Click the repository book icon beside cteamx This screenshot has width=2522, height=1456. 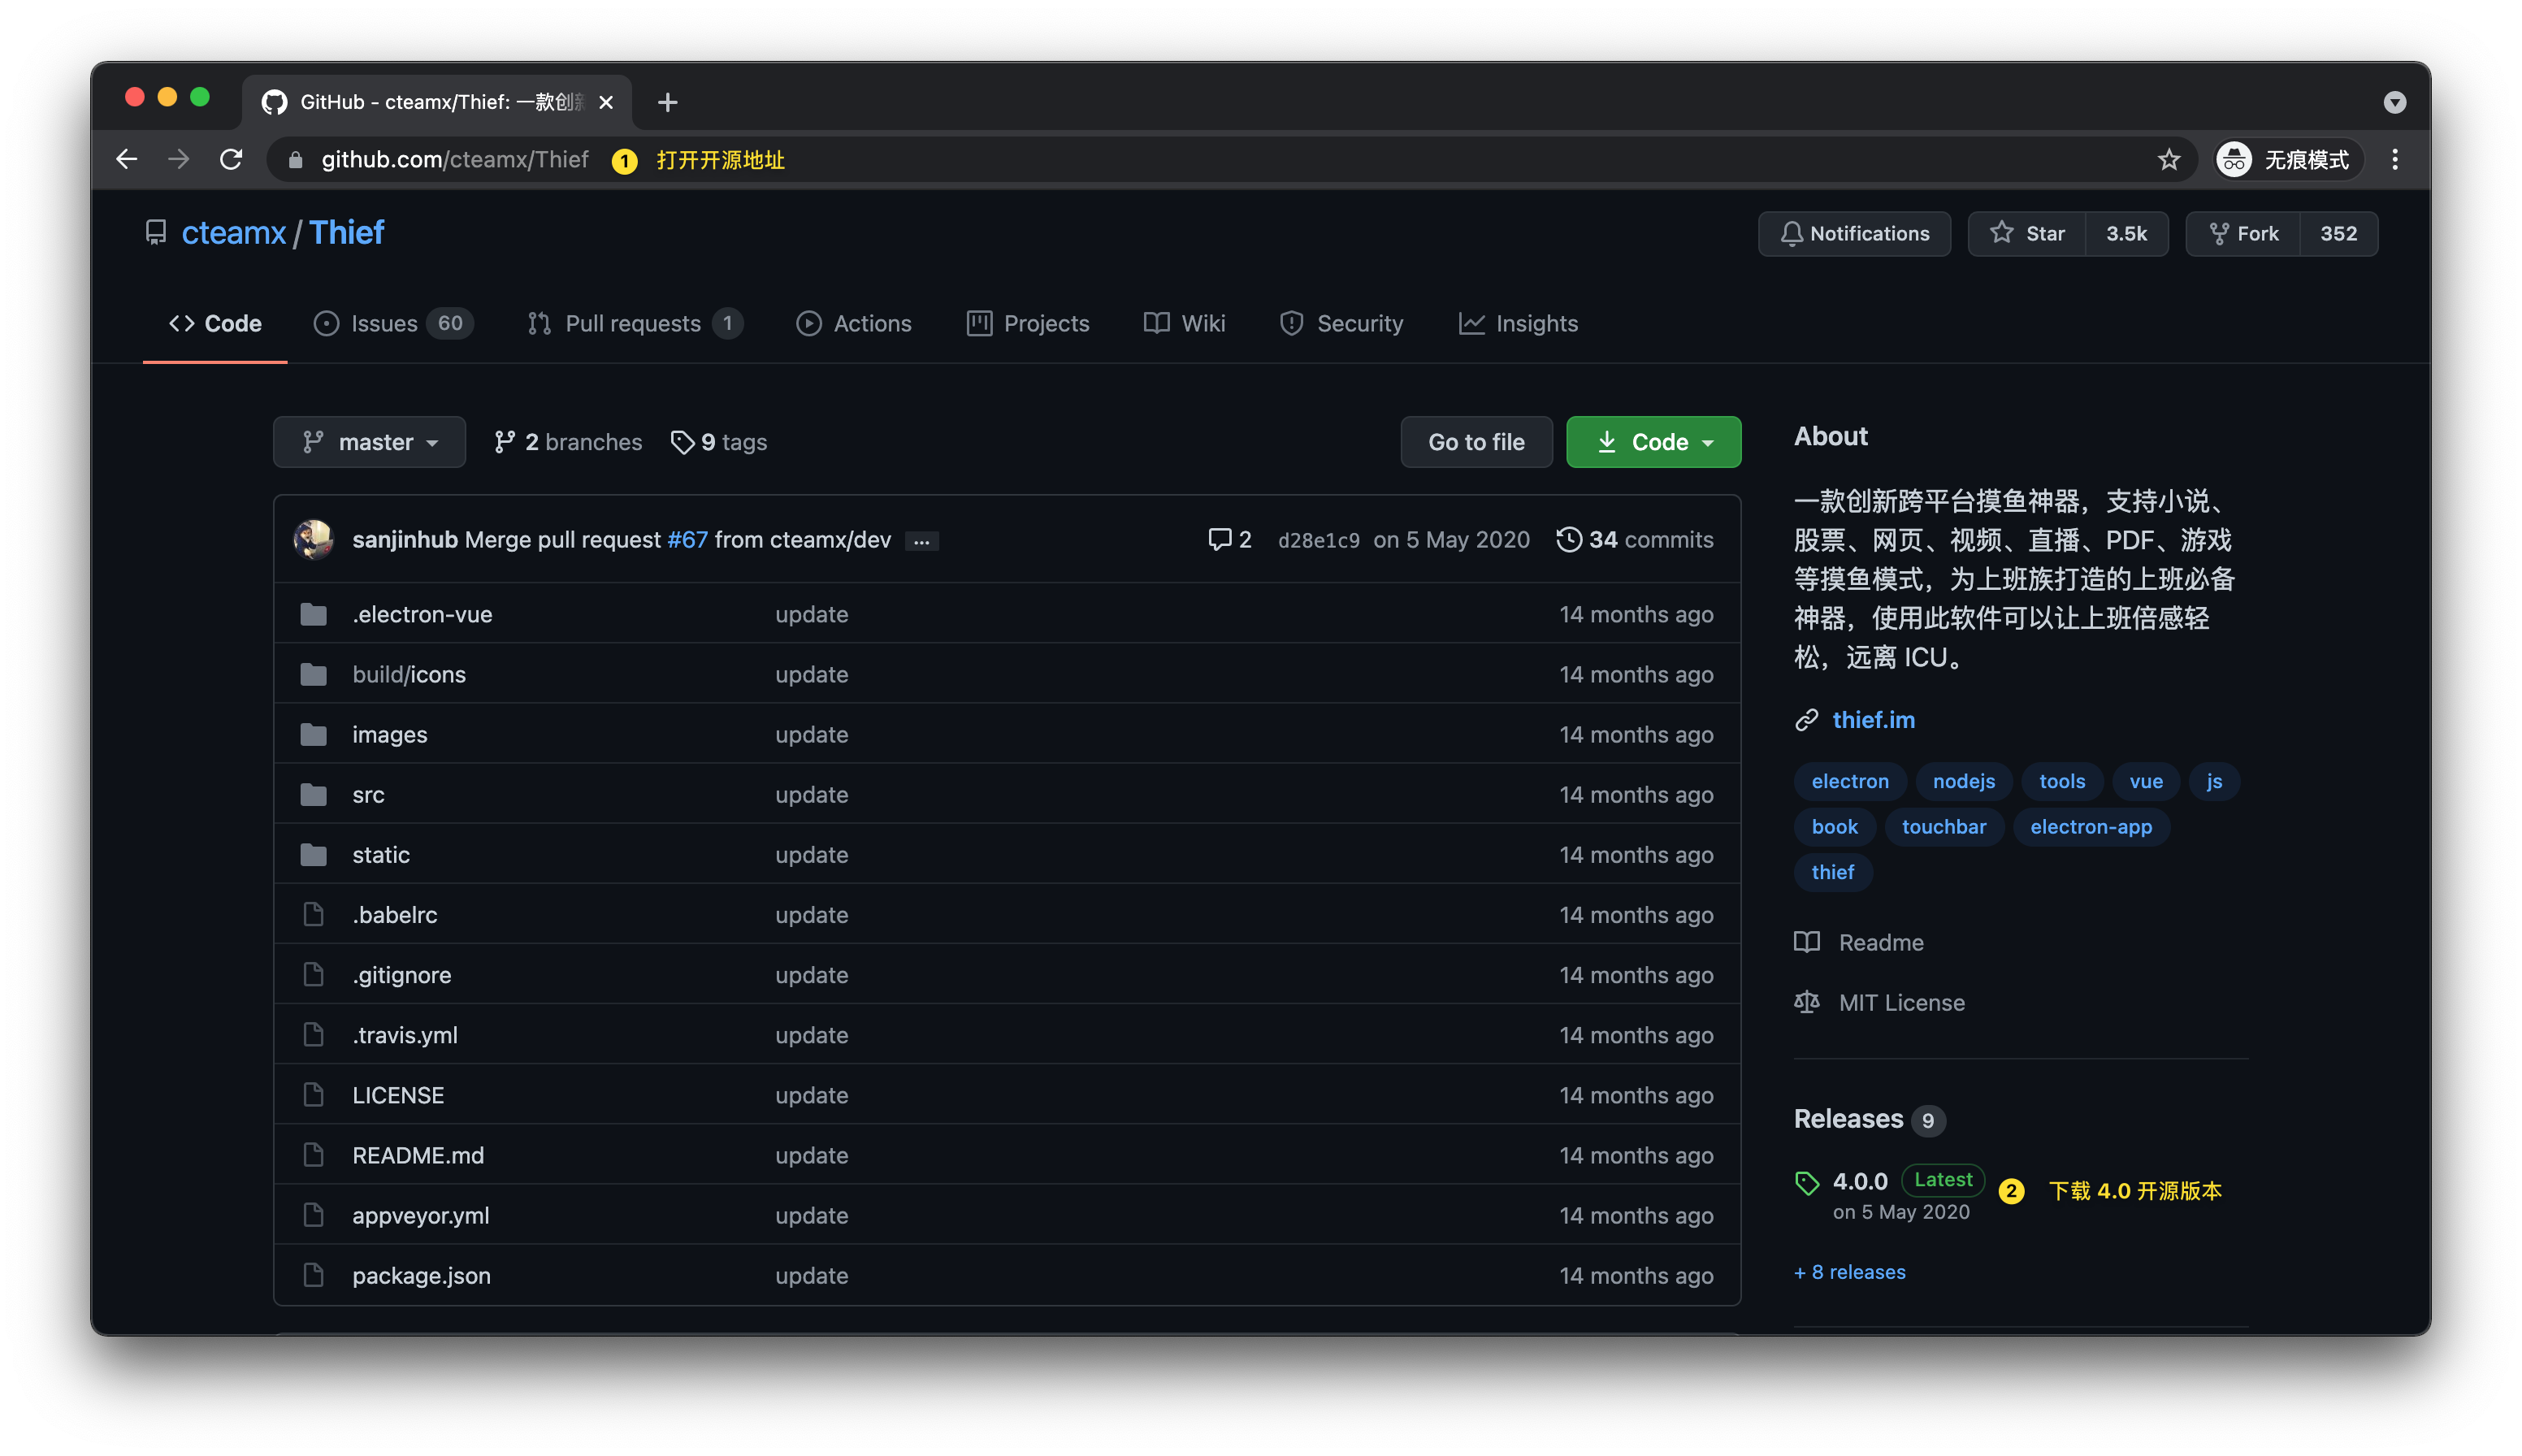(155, 232)
